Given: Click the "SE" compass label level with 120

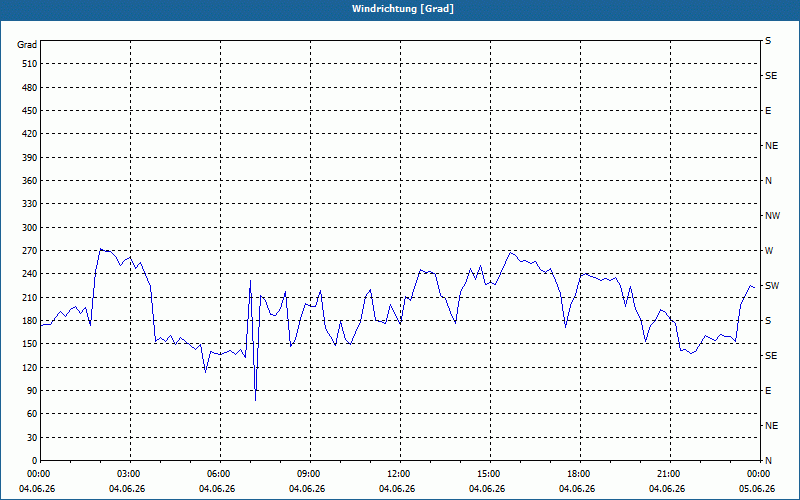Looking at the screenshot, I should (771, 356).
